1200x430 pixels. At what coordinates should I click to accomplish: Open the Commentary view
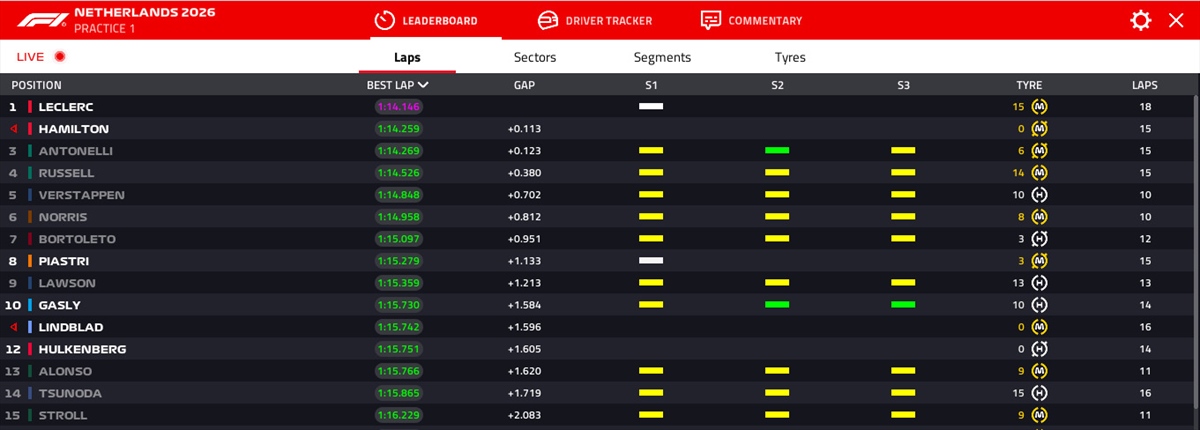(751, 20)
